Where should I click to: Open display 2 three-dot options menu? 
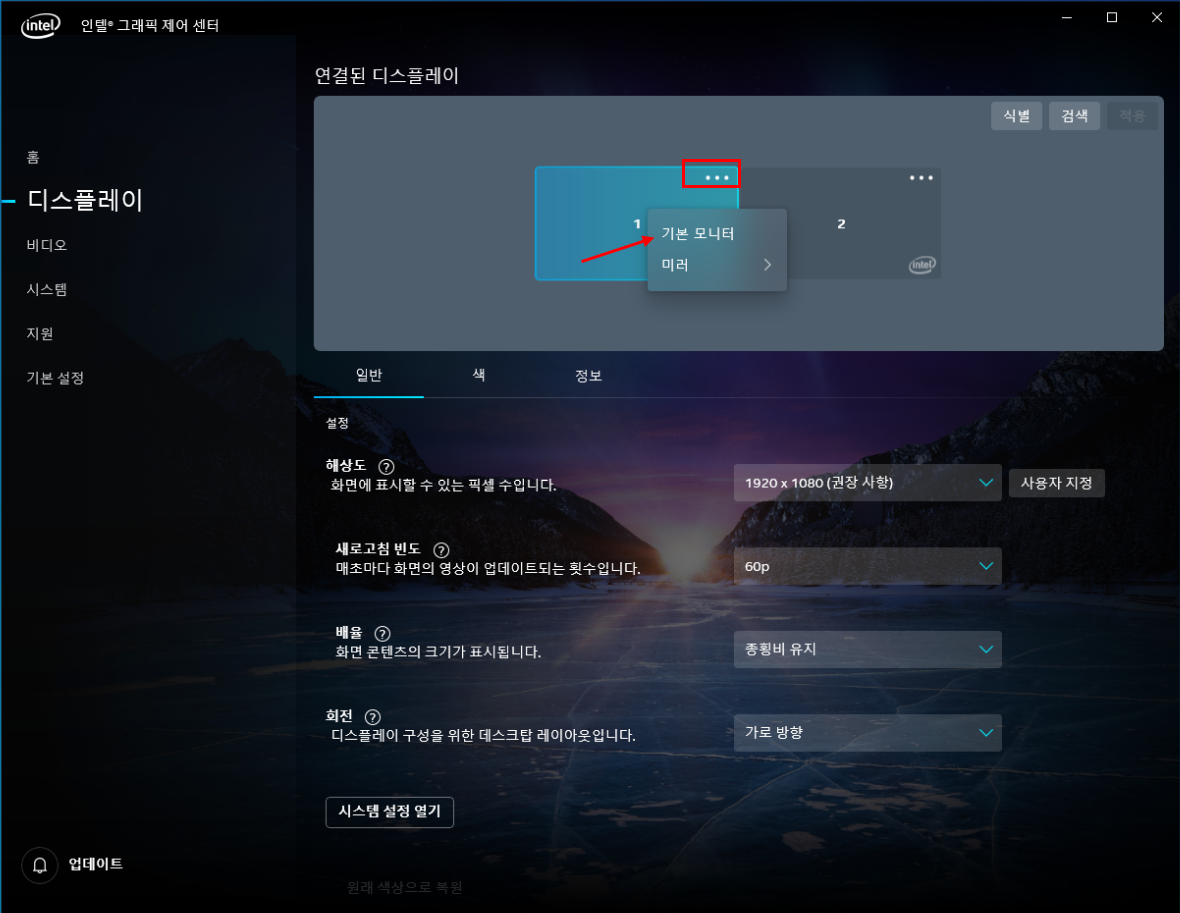(921, 178)
